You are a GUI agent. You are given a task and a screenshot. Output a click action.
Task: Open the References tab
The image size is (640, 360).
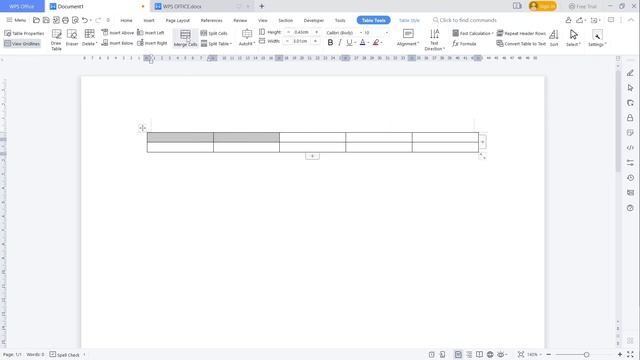tap(211, 20)
